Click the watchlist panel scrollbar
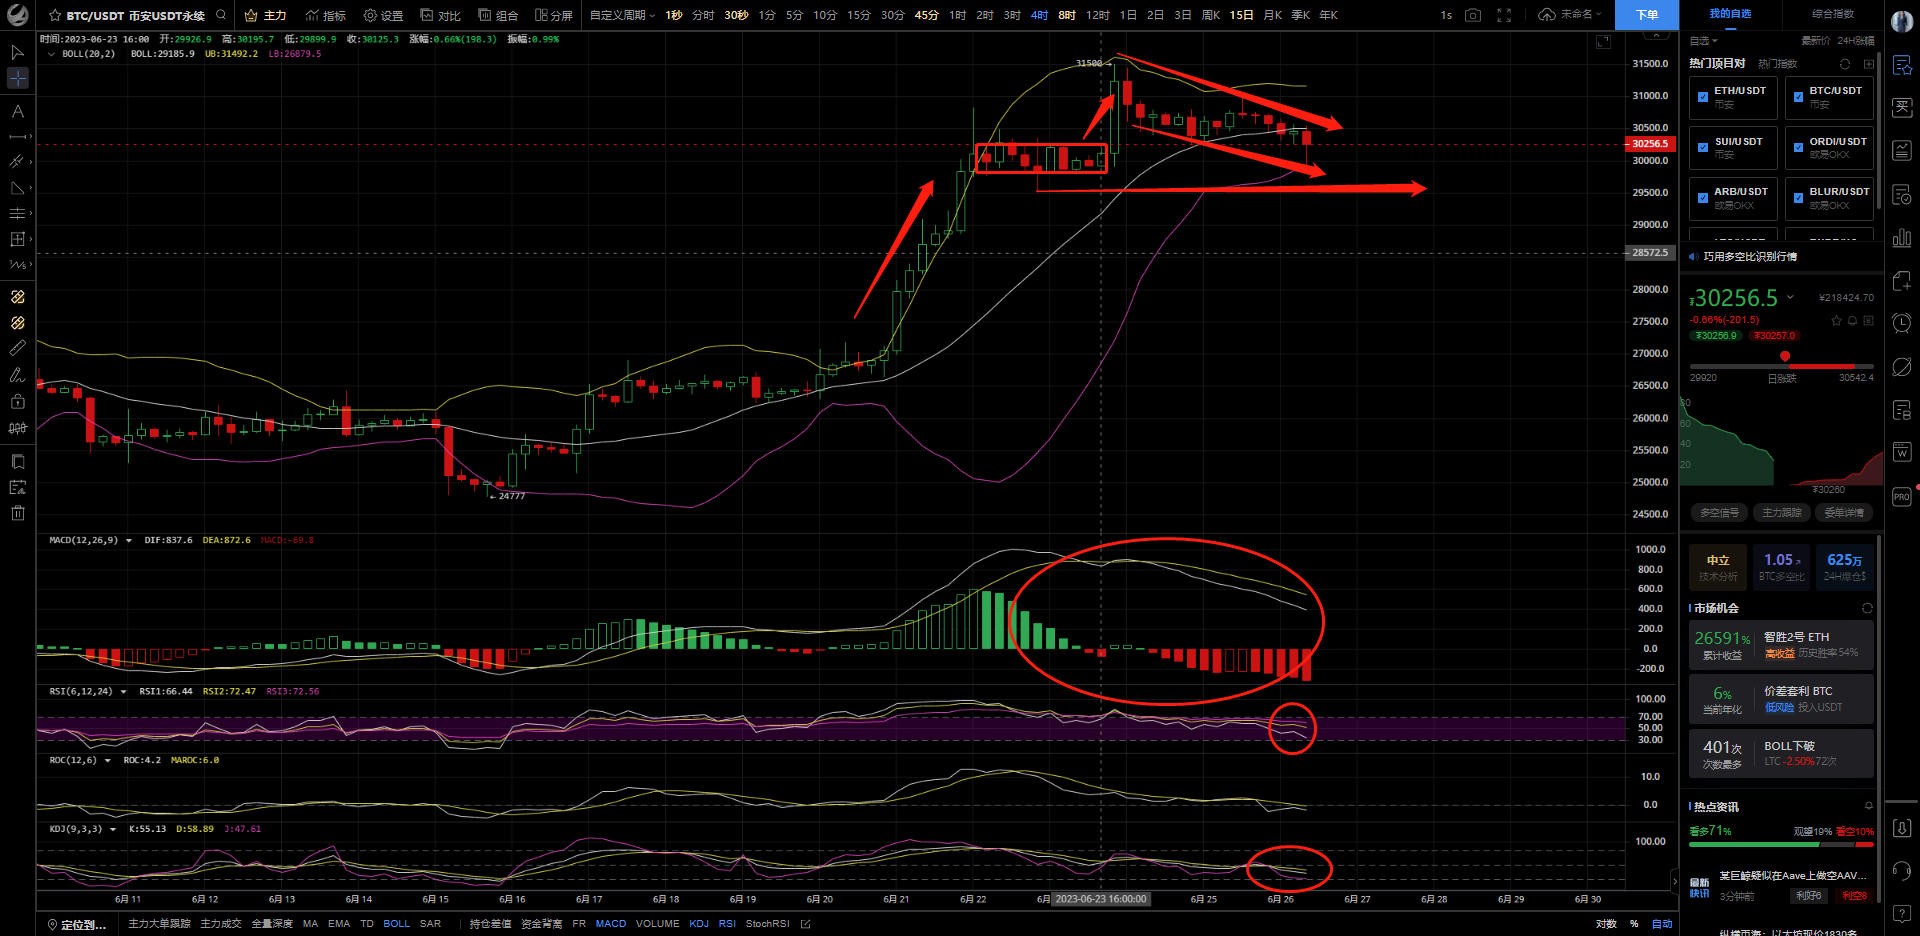Image resolution: width=1920 pixels, height=936 pixels. click(1879, 130)
